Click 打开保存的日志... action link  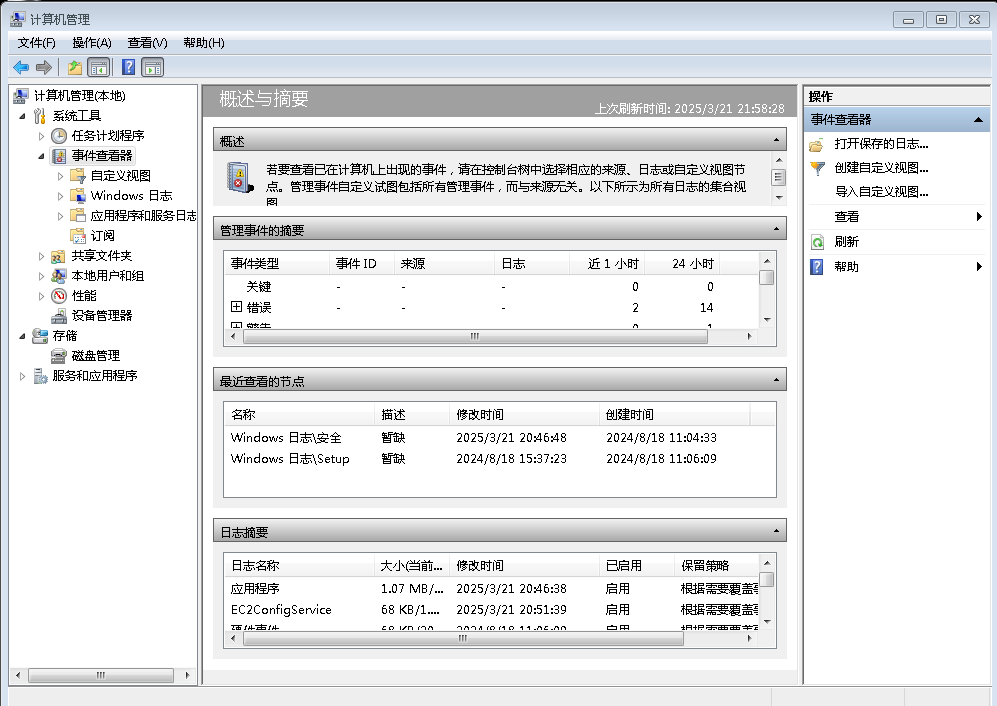881,144
